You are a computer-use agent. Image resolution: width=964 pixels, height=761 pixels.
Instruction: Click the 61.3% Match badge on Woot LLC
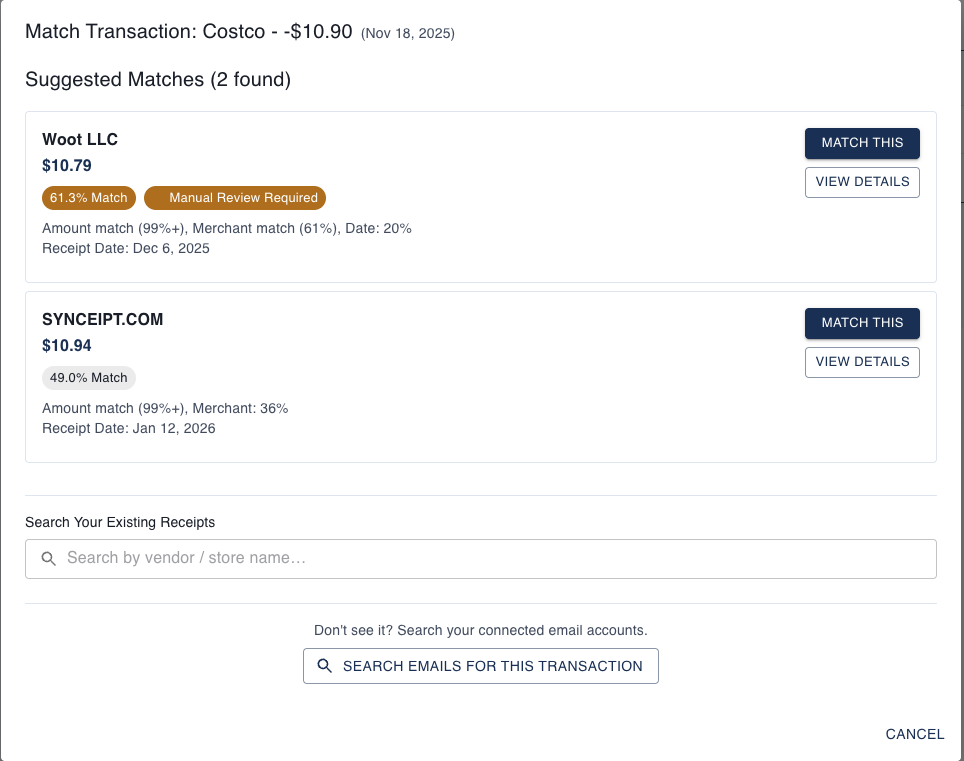click(x=88, y=197)
